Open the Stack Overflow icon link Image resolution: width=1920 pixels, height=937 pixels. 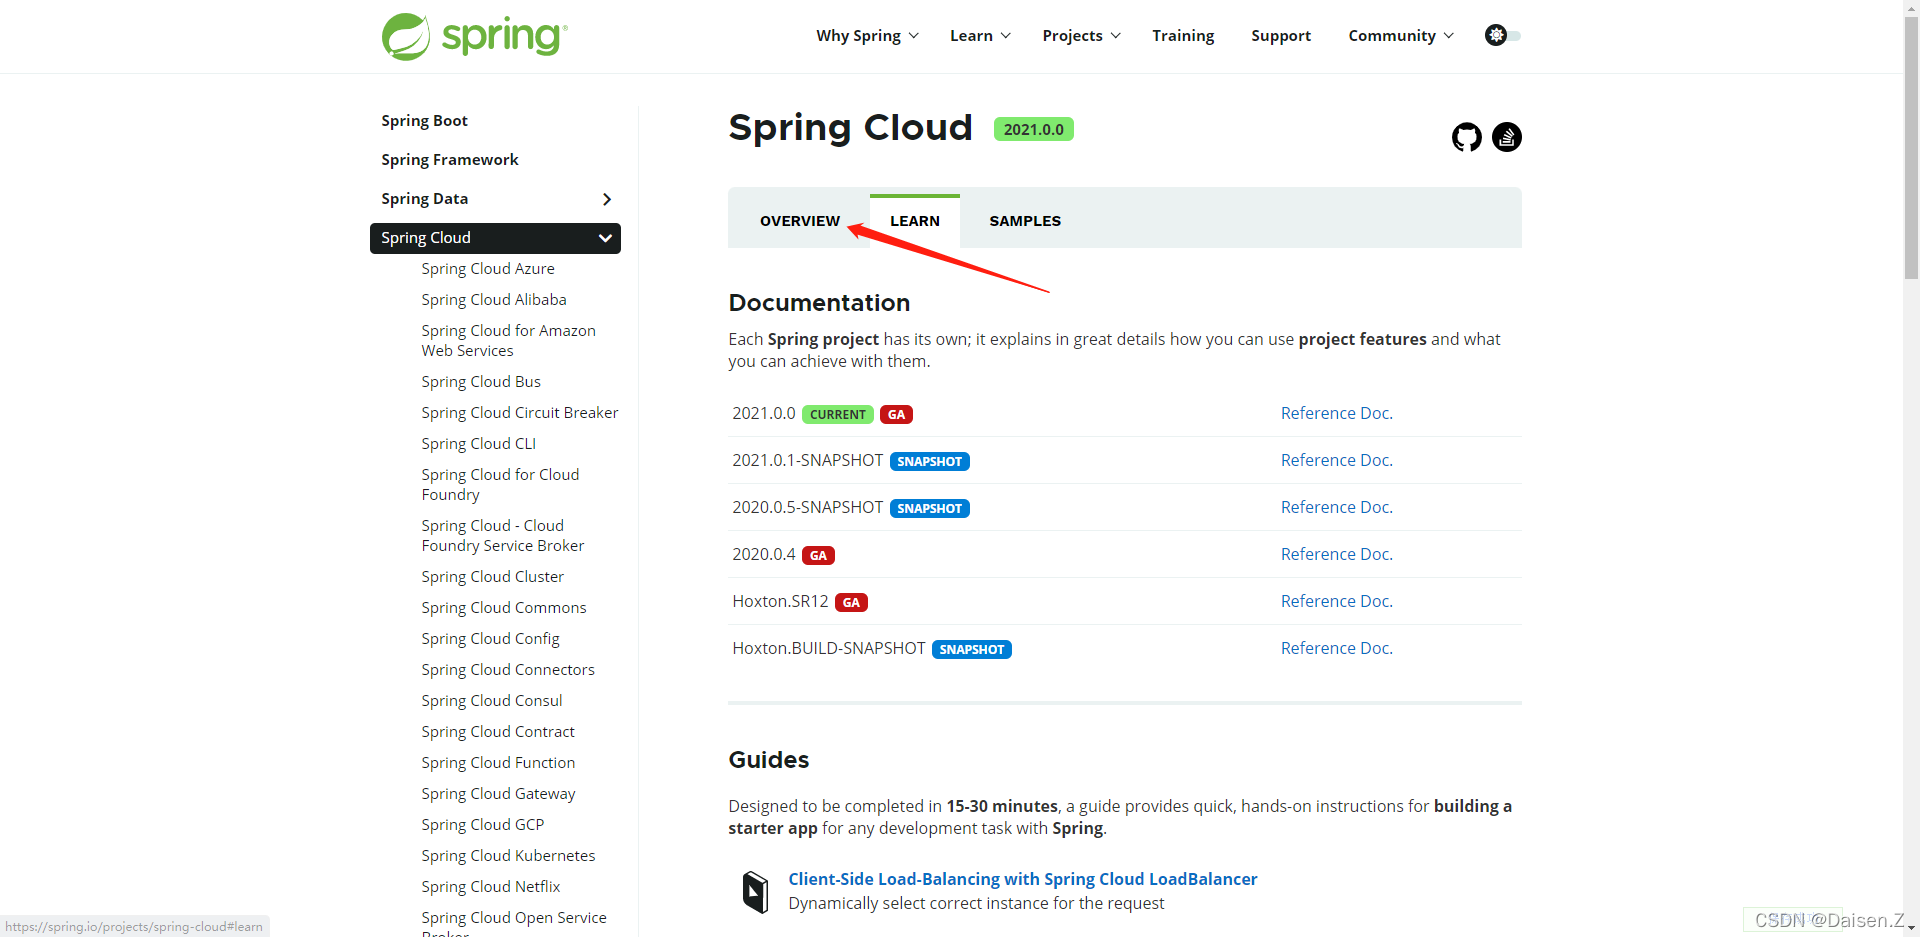pyautogui.click(x=1507, y=137)
